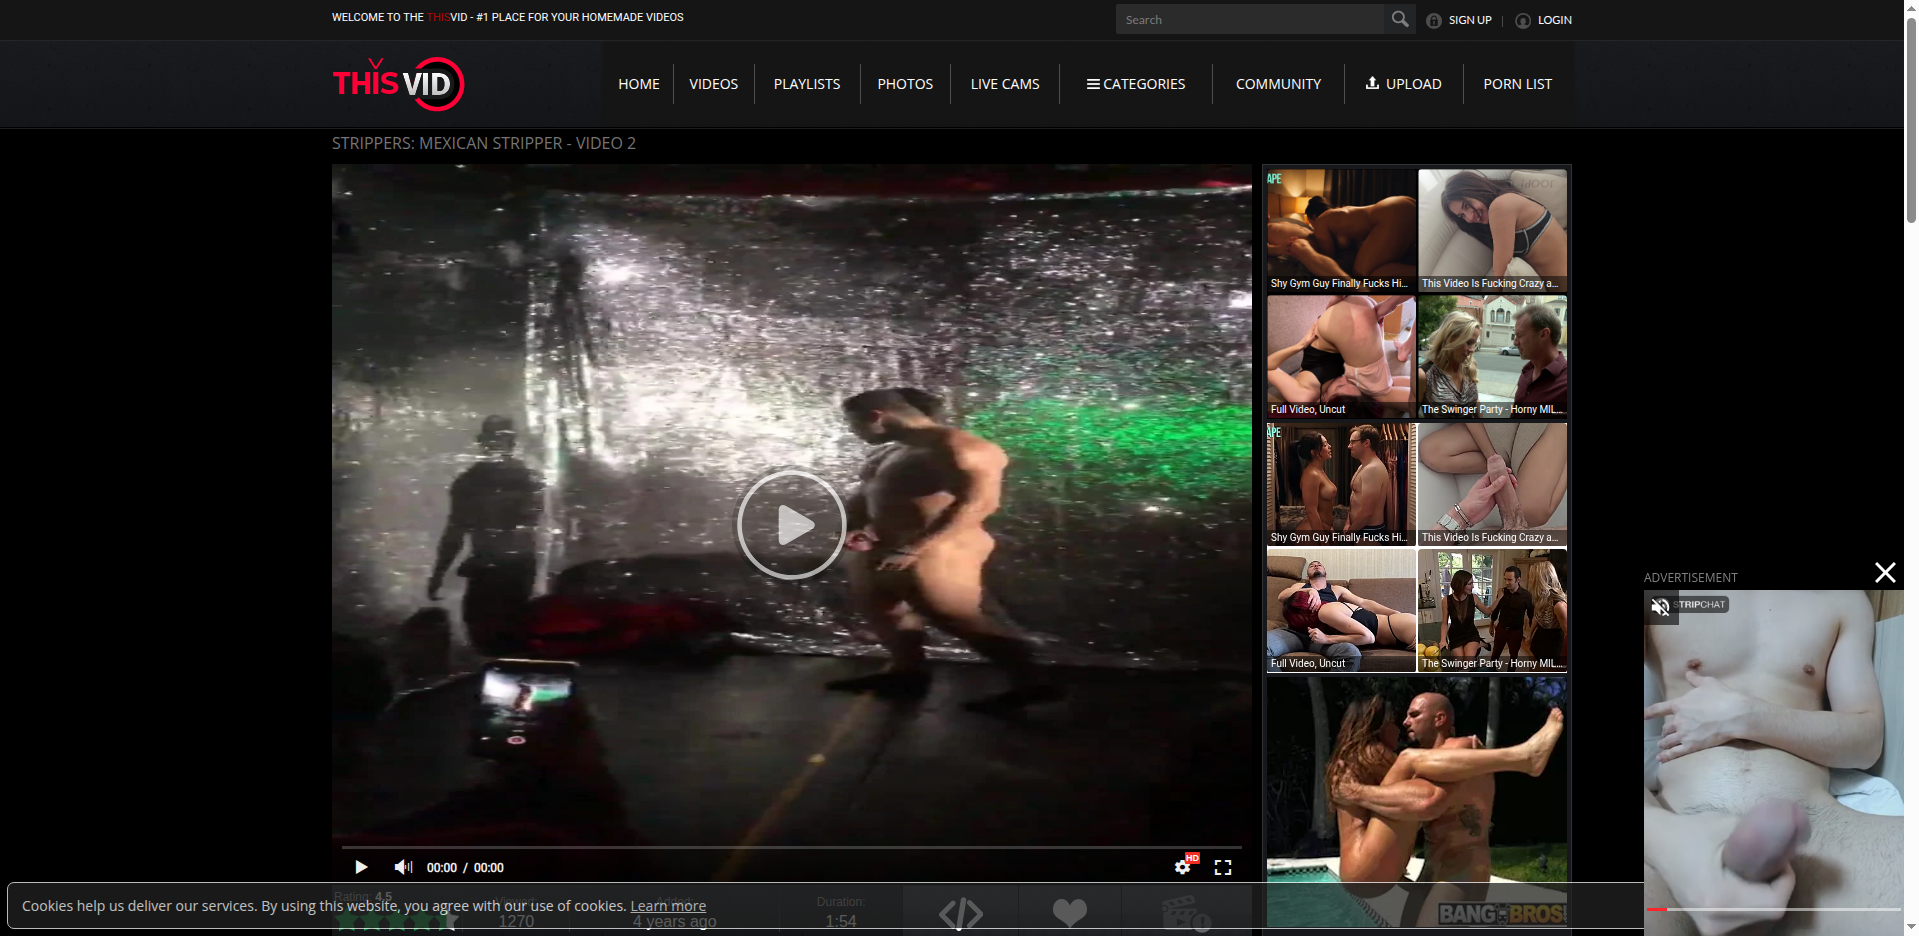The height and width of the screenshot is (936, 1919).
Task: Expand the CATEGORIES hamburger menu
Action: [x=1136, y=84]
